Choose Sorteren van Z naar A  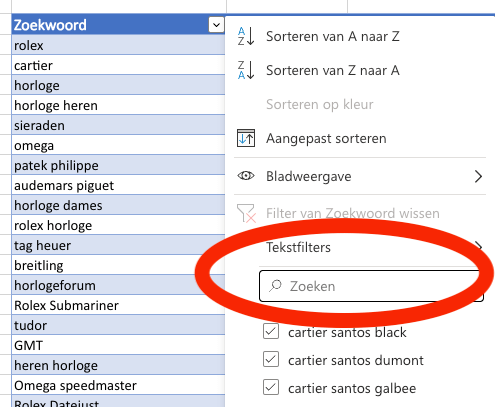click(333, 70)
